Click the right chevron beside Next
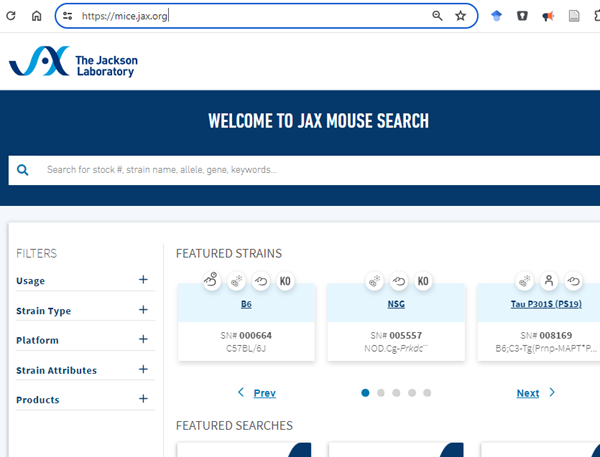 pos(552,392)
